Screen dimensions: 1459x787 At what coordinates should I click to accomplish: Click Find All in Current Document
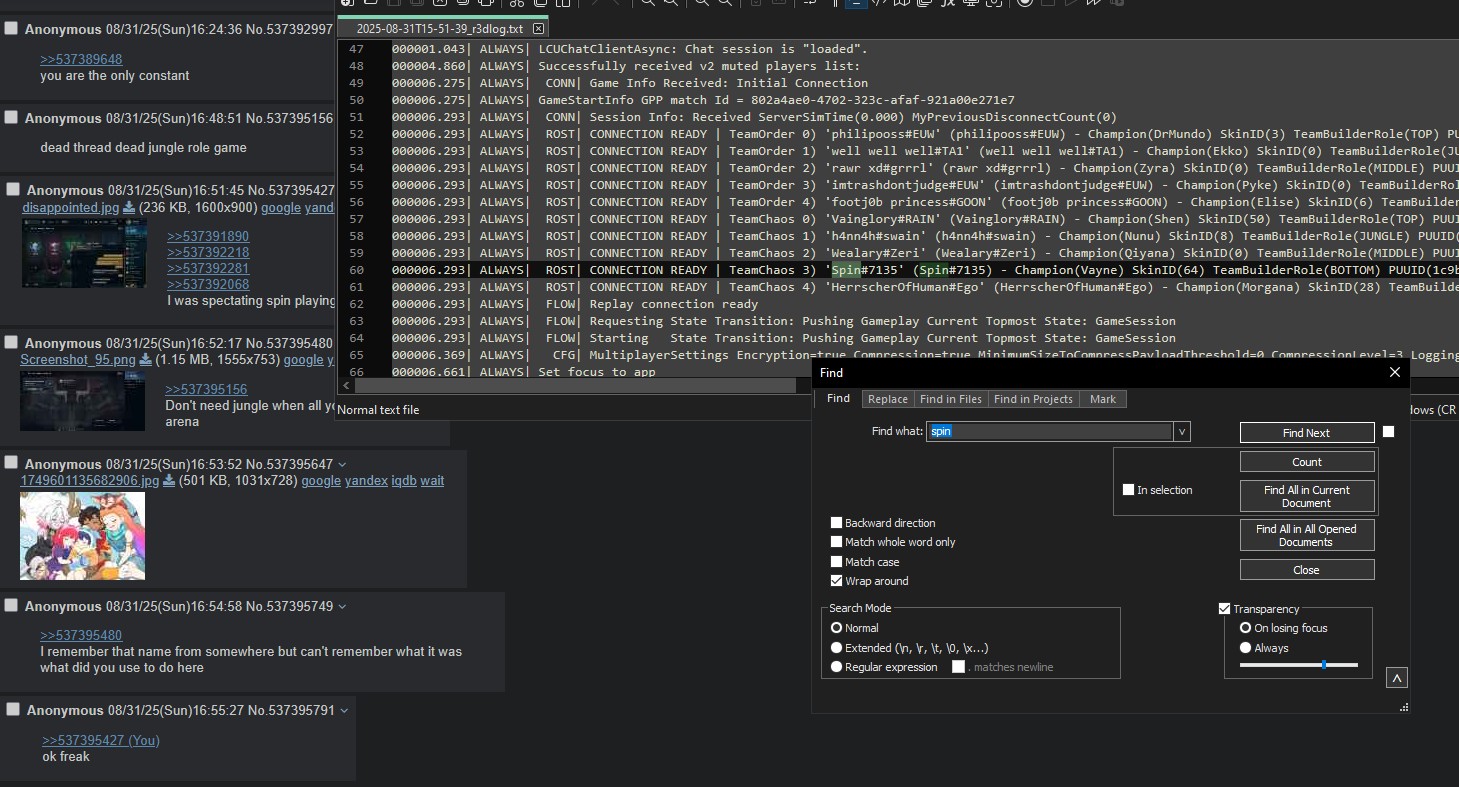(1307, 496)
